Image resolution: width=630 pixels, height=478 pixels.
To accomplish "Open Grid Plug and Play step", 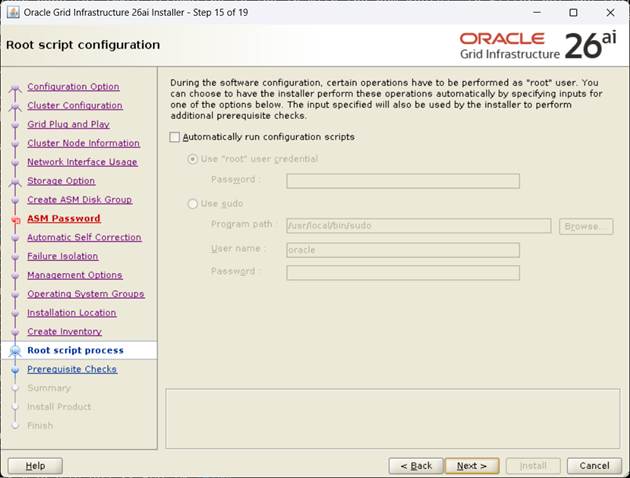I will coord(68,124).
